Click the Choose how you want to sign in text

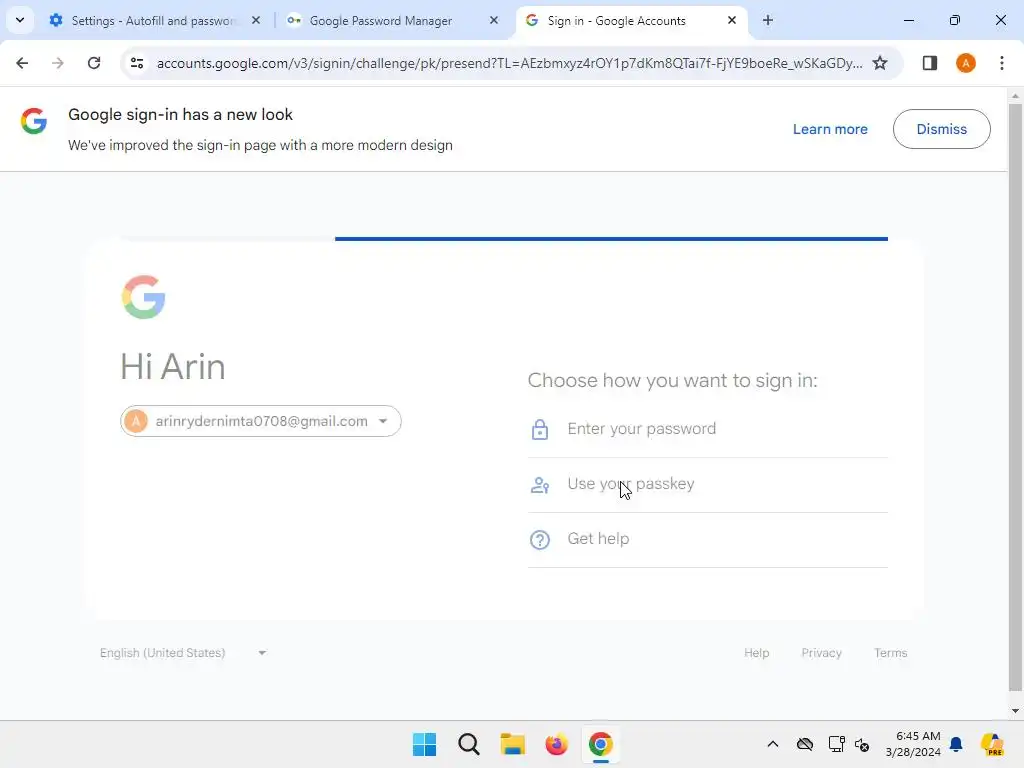coord(672,380)
